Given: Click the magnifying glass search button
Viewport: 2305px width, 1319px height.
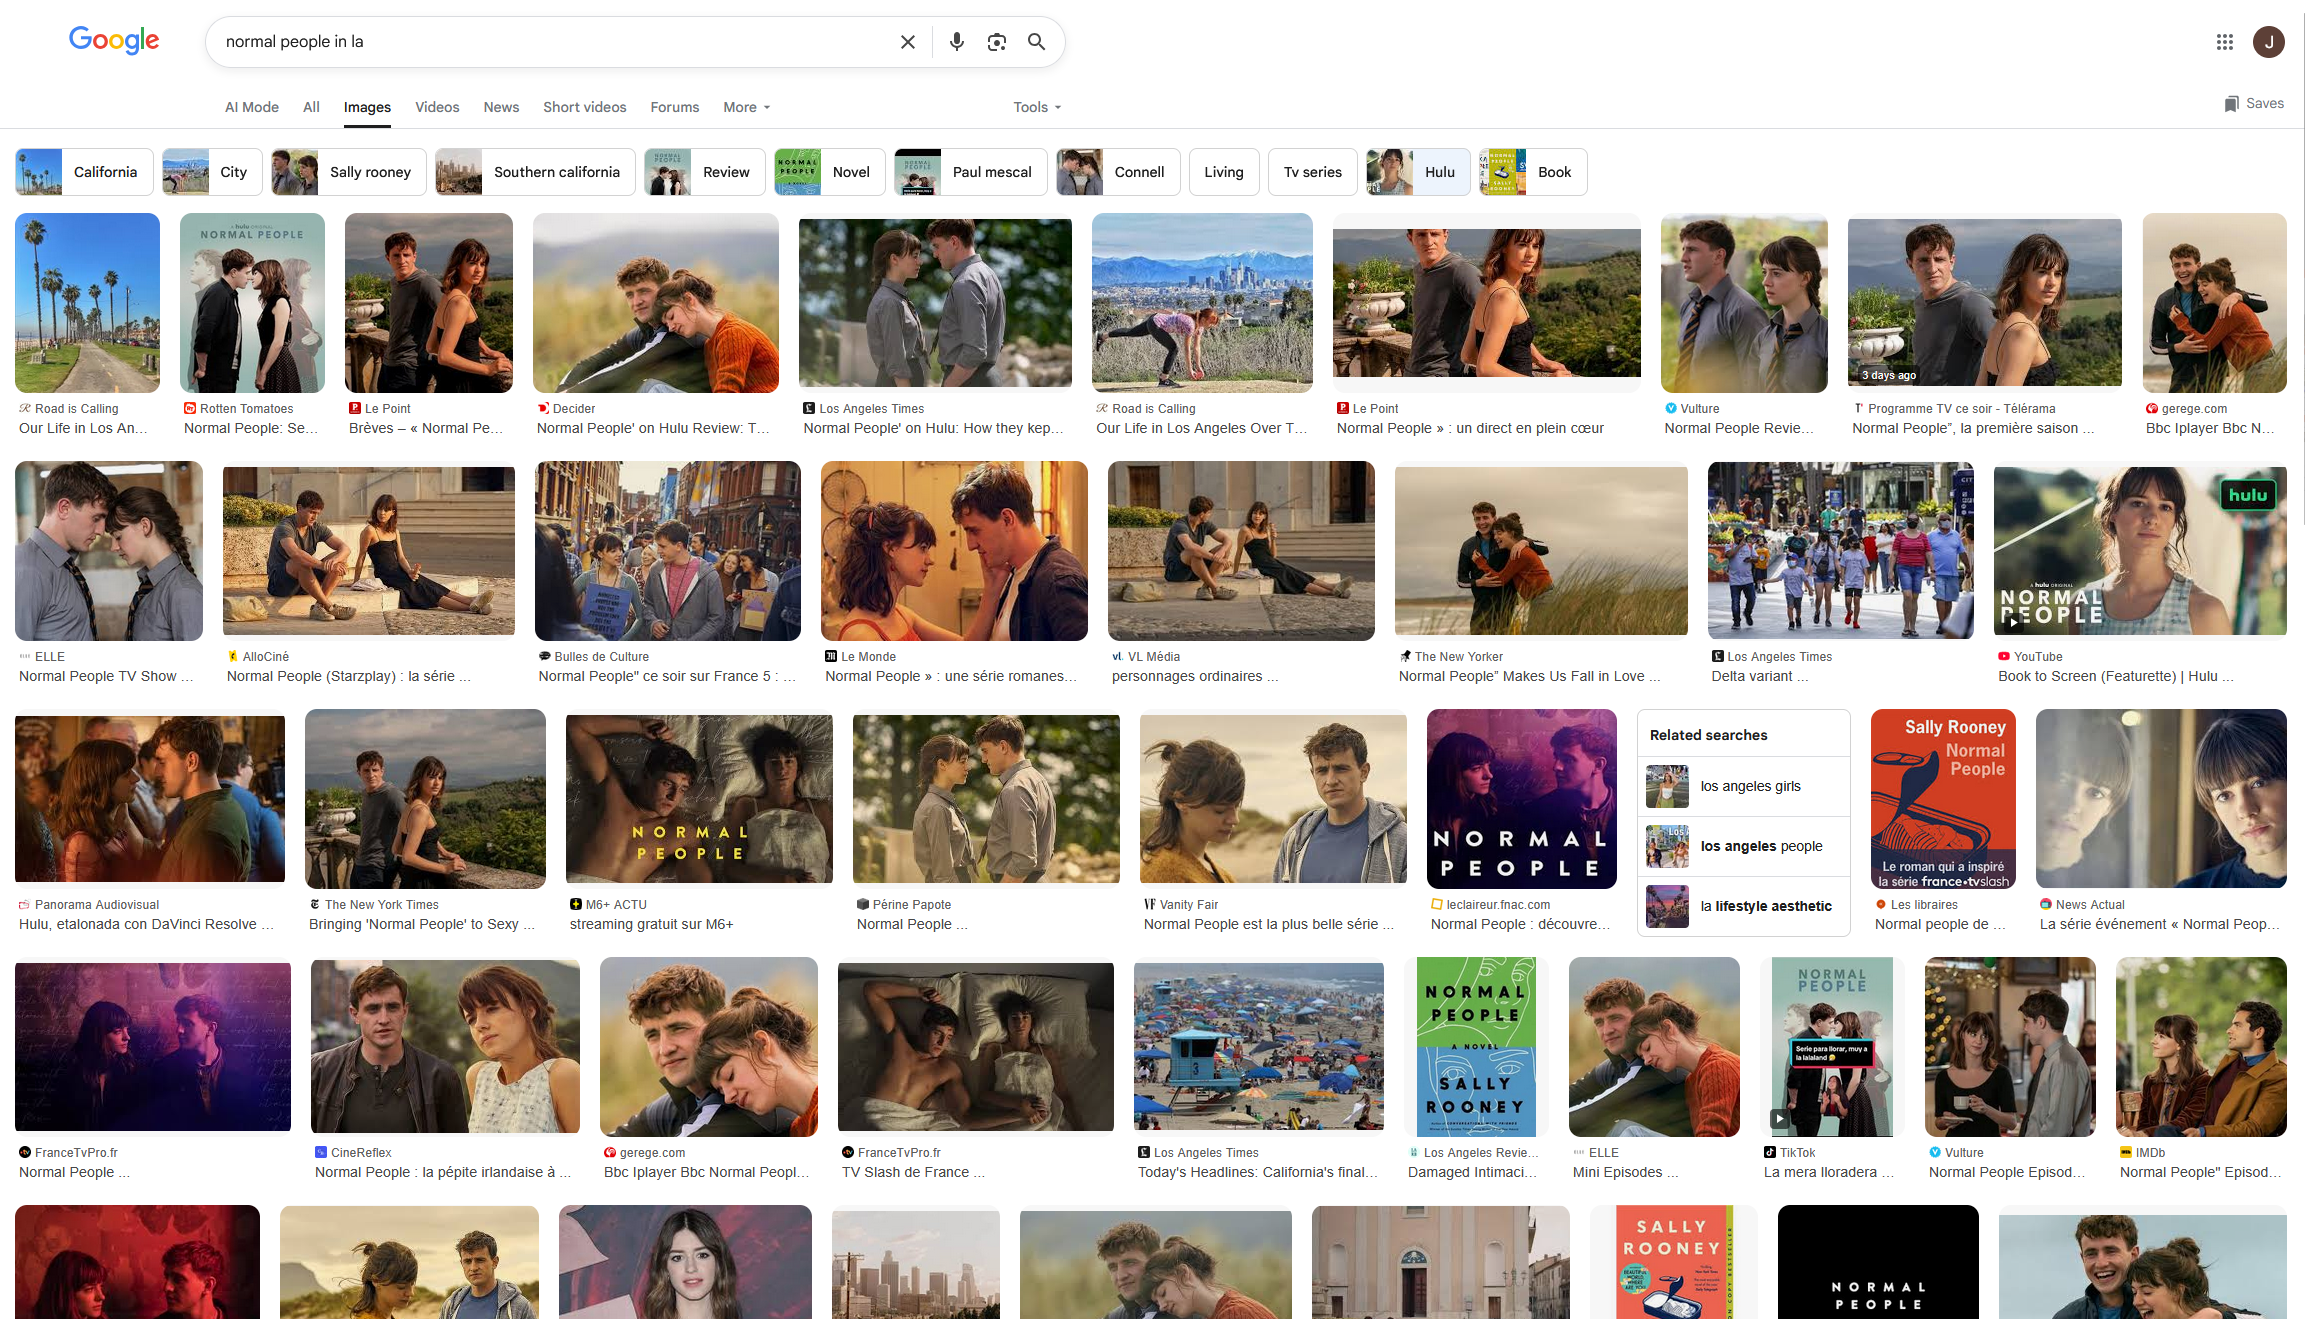Looking at the screenshot, I should pos(1036,42).
